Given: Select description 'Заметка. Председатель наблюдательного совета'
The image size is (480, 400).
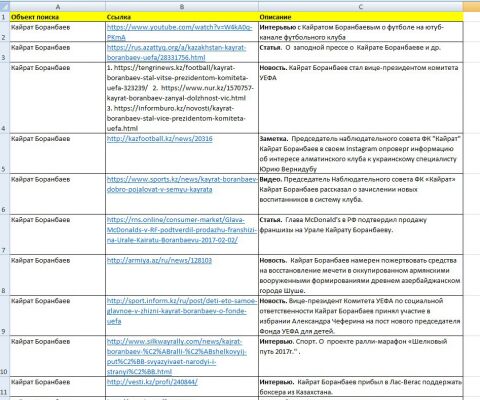Looking at the screenshot, I should (x=361, y=154).
